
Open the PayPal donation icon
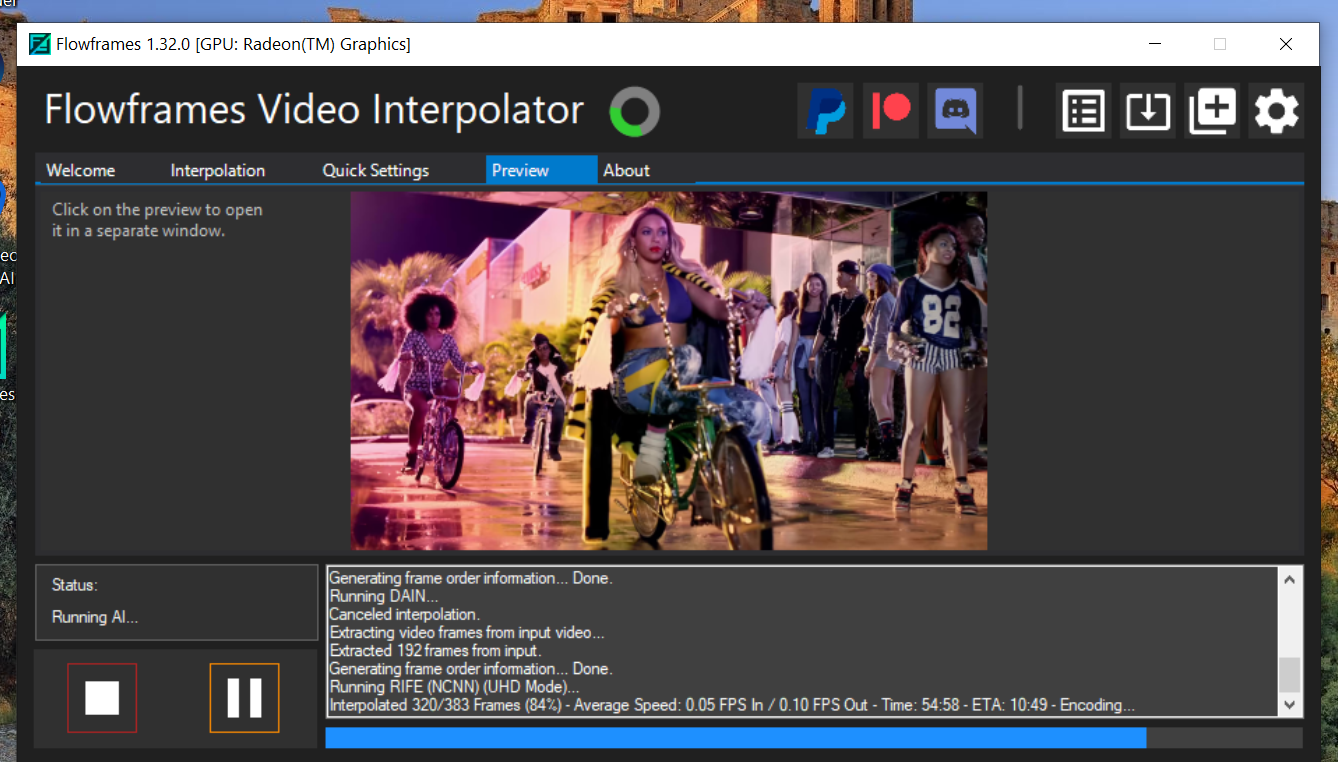click(x=825, y=111)
